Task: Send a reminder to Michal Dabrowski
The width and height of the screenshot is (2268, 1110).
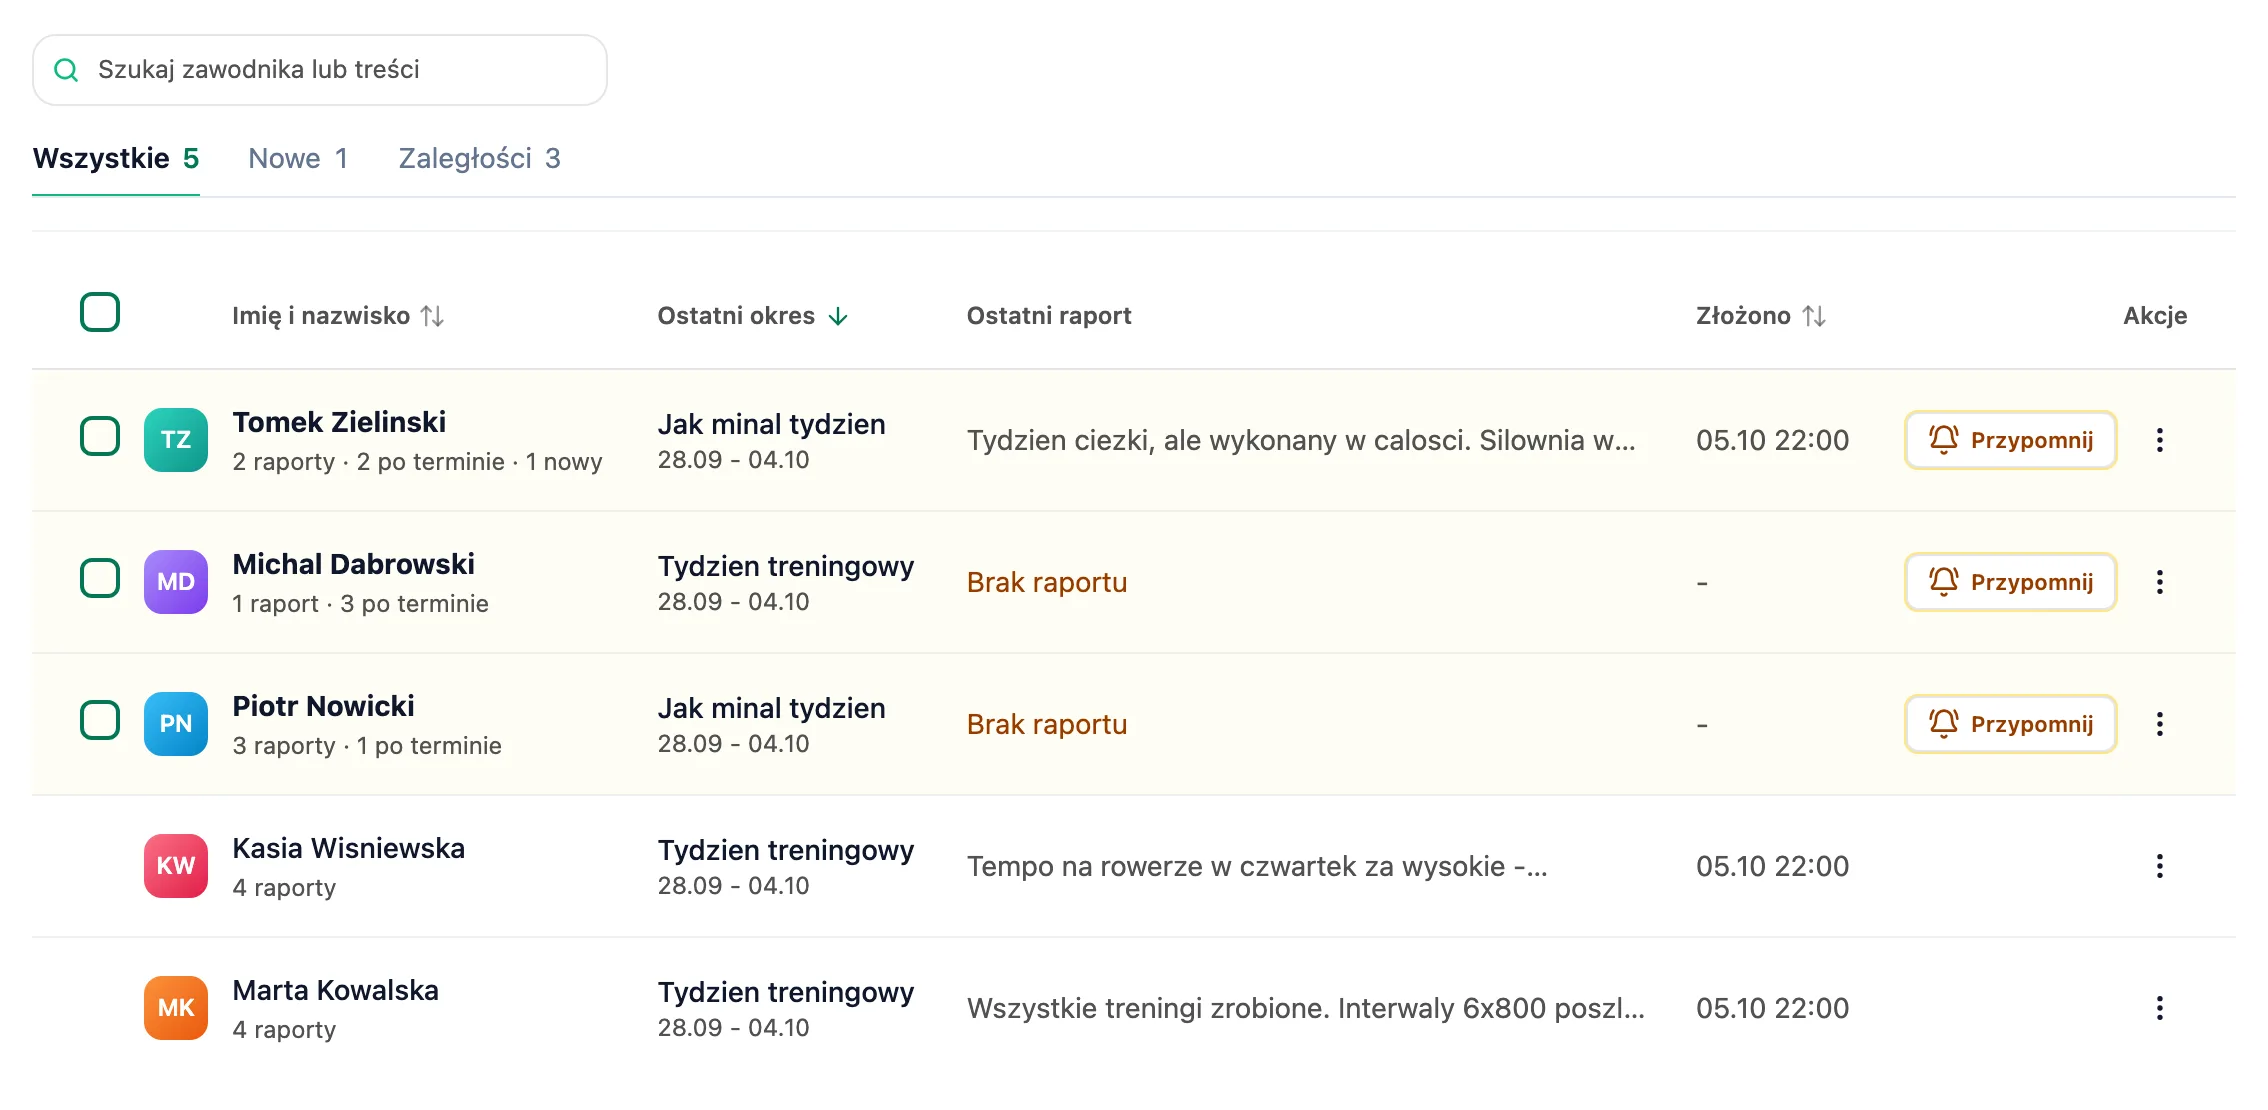Action: (x=2011, y=582)
